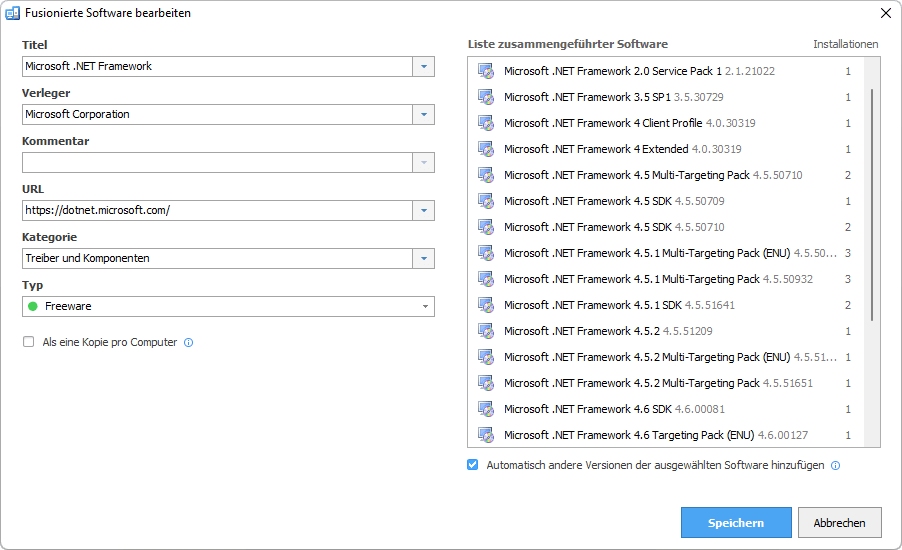Open the Kategorie dropdown arrow

click(x=424, y=258)
